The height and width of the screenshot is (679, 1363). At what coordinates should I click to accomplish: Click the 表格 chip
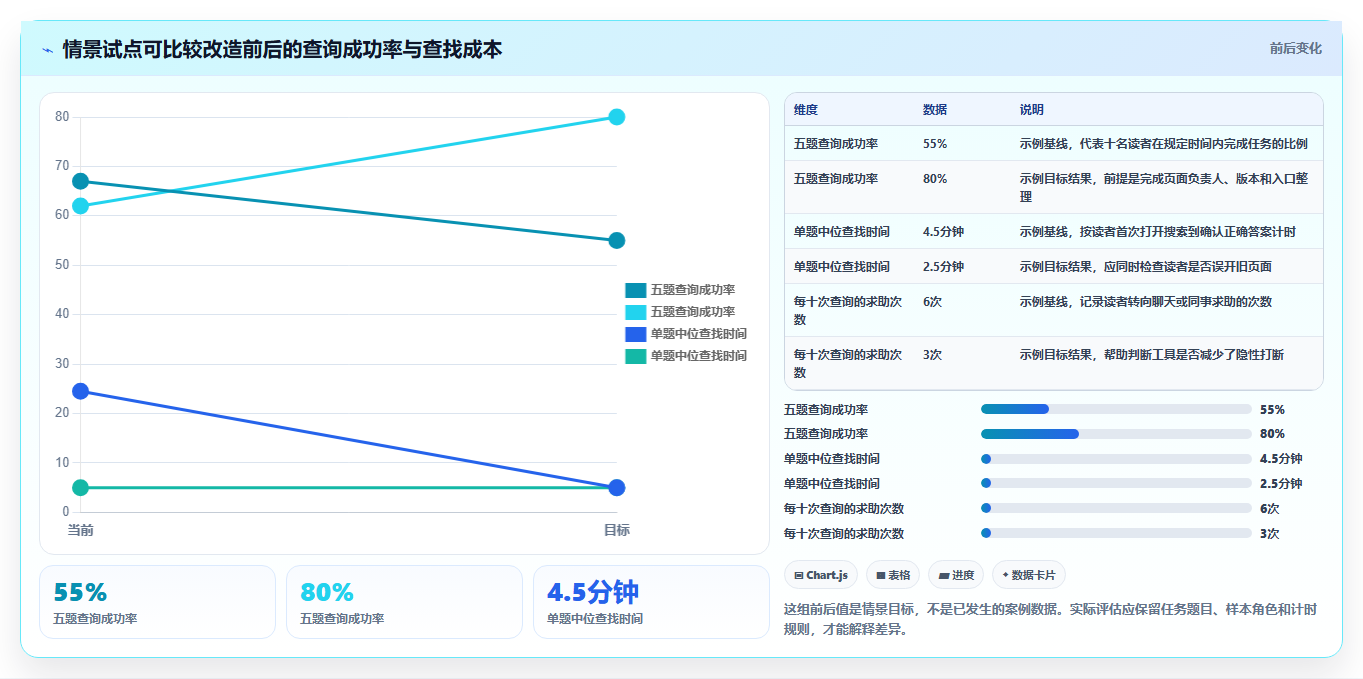(893, 575)
